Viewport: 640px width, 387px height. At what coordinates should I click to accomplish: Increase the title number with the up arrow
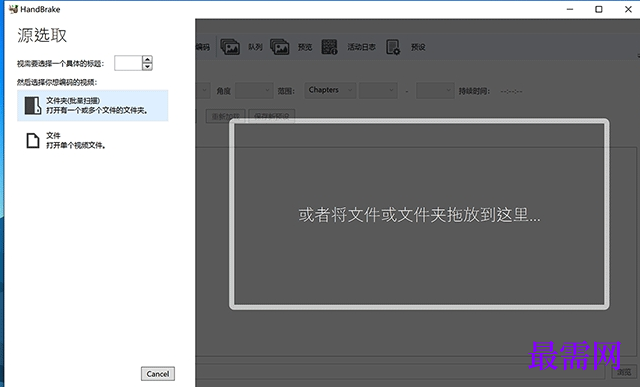tap(147, 60)
